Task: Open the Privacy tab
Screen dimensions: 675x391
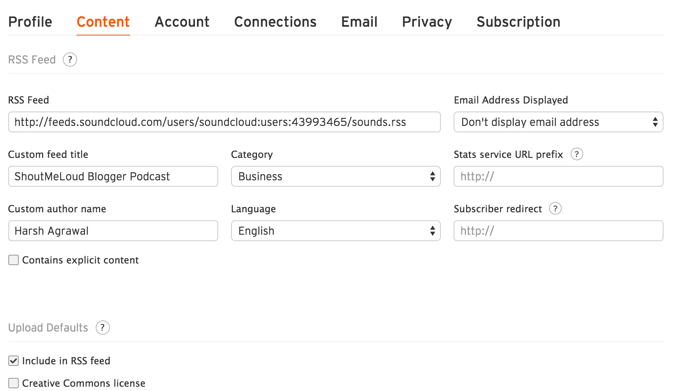Action: pyautogui.click(x=427, y=22)
